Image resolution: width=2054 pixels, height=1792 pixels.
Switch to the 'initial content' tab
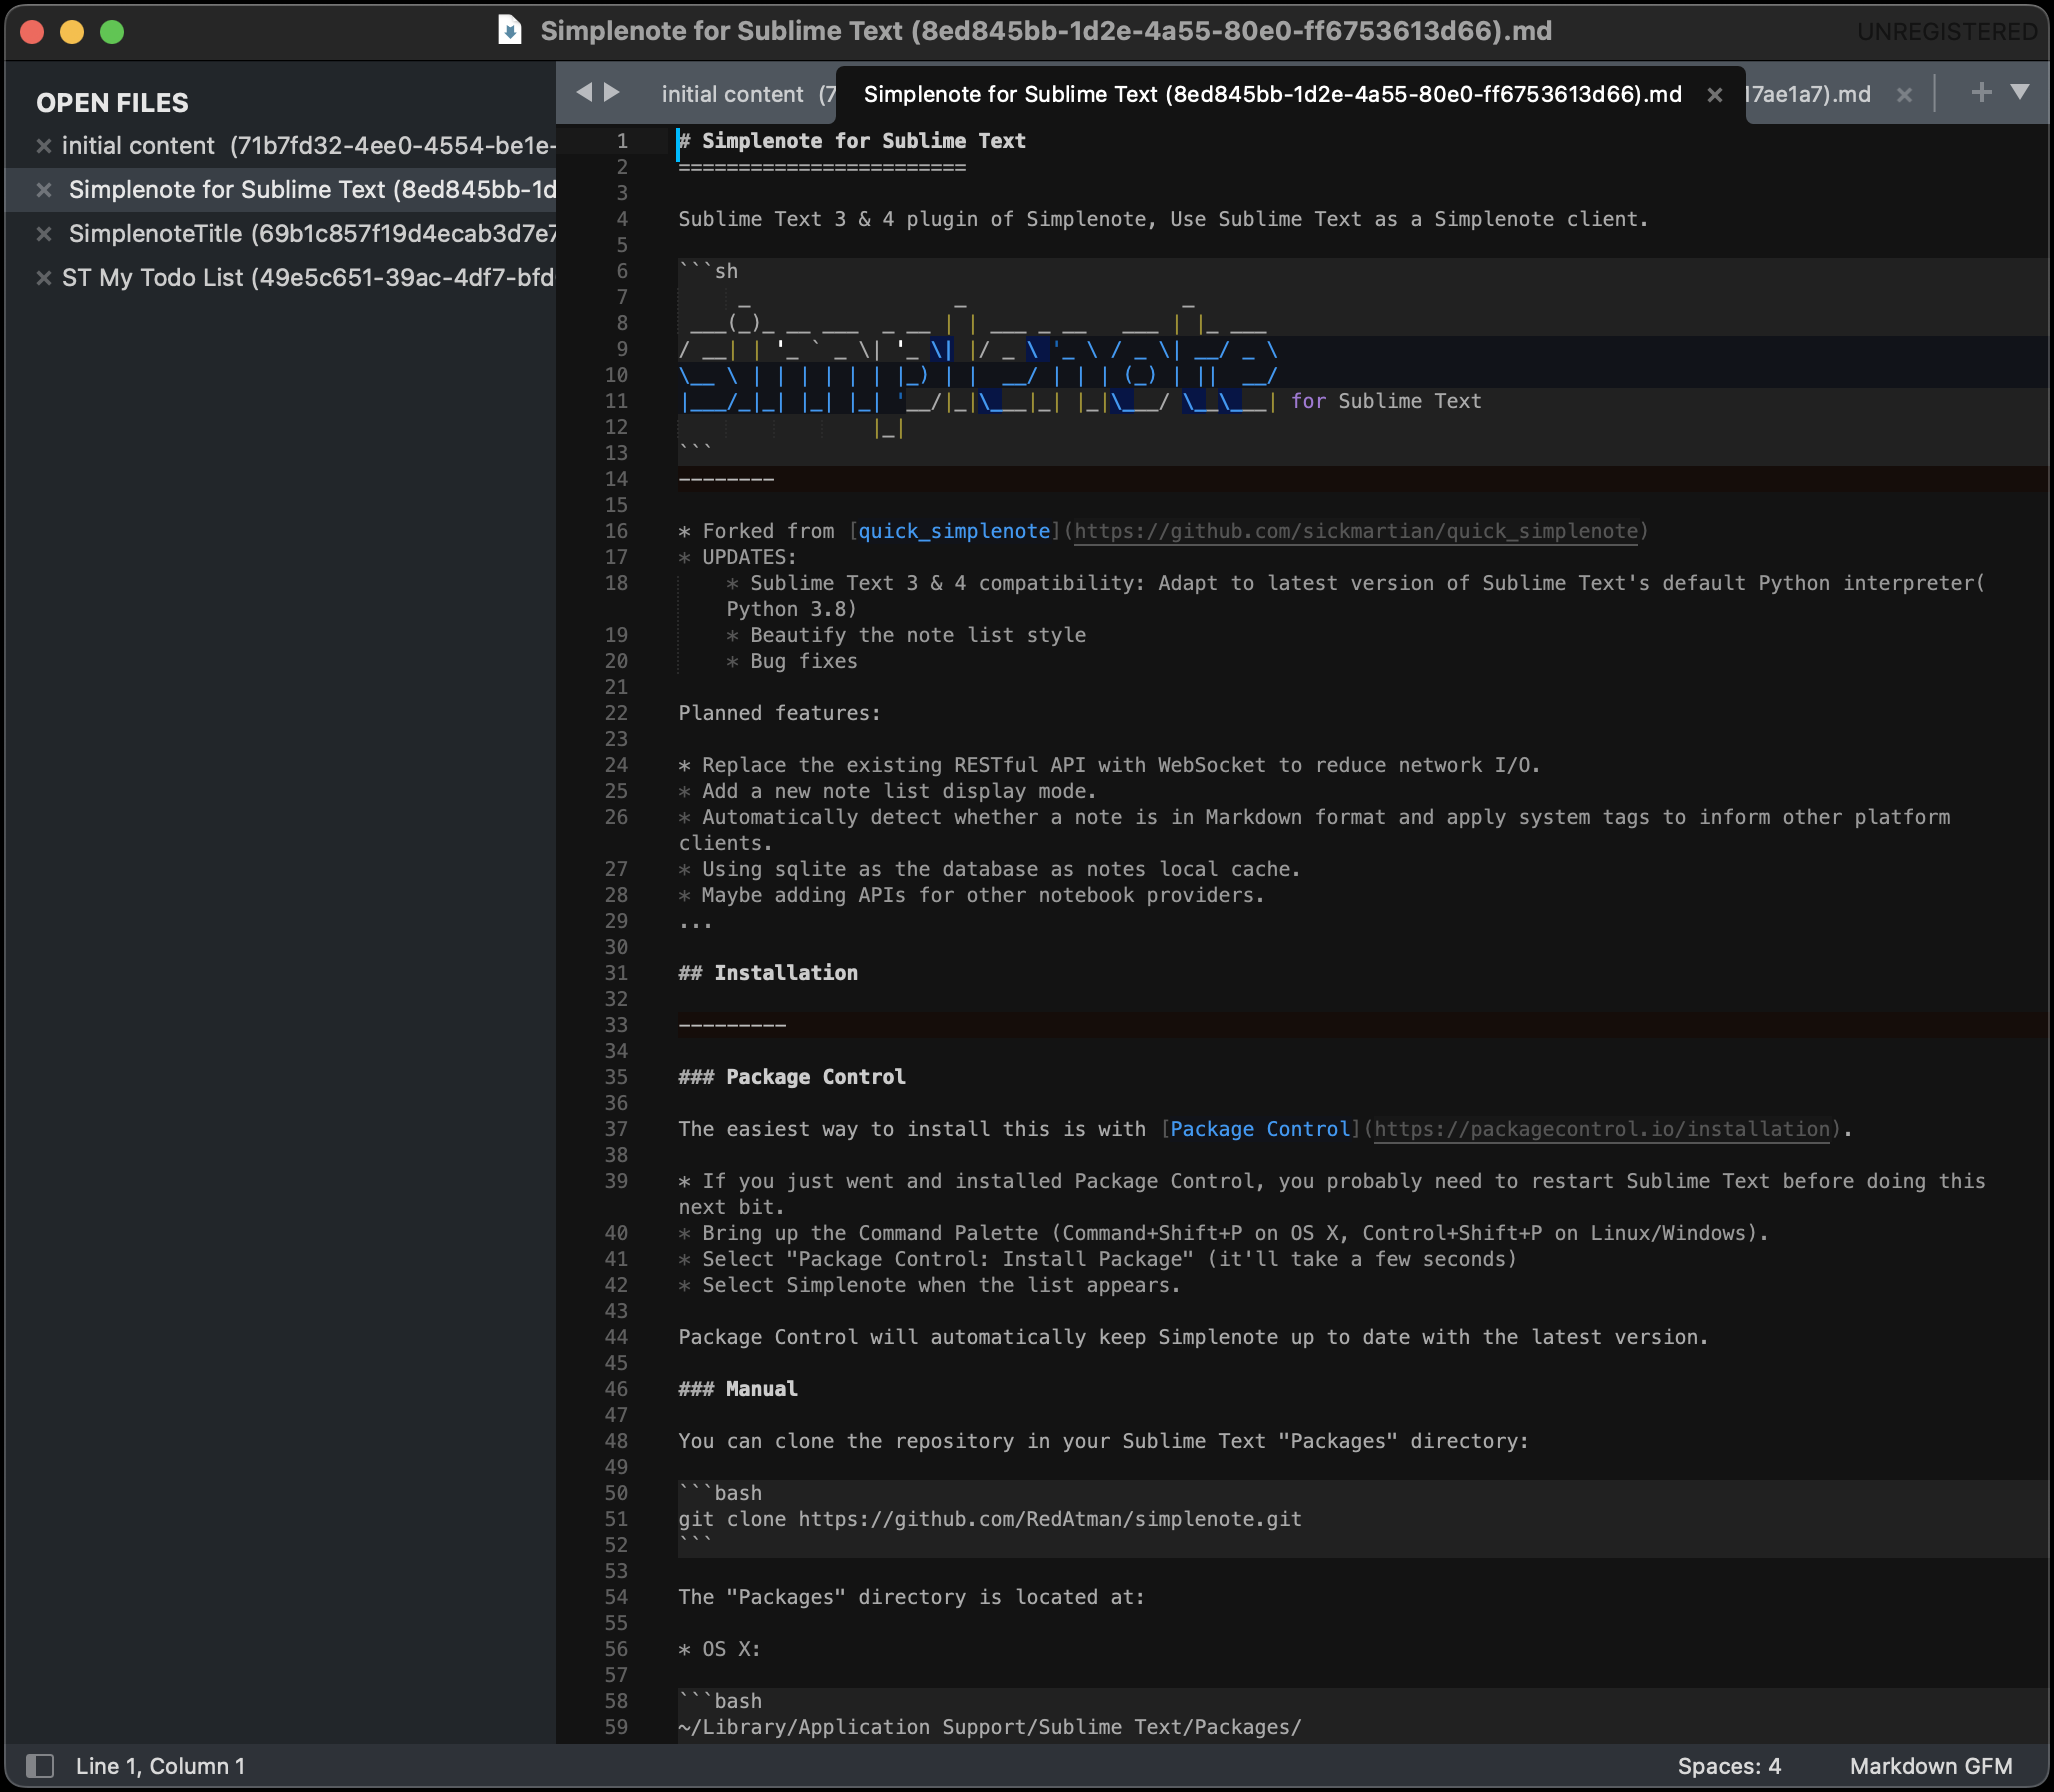point(732,95)
